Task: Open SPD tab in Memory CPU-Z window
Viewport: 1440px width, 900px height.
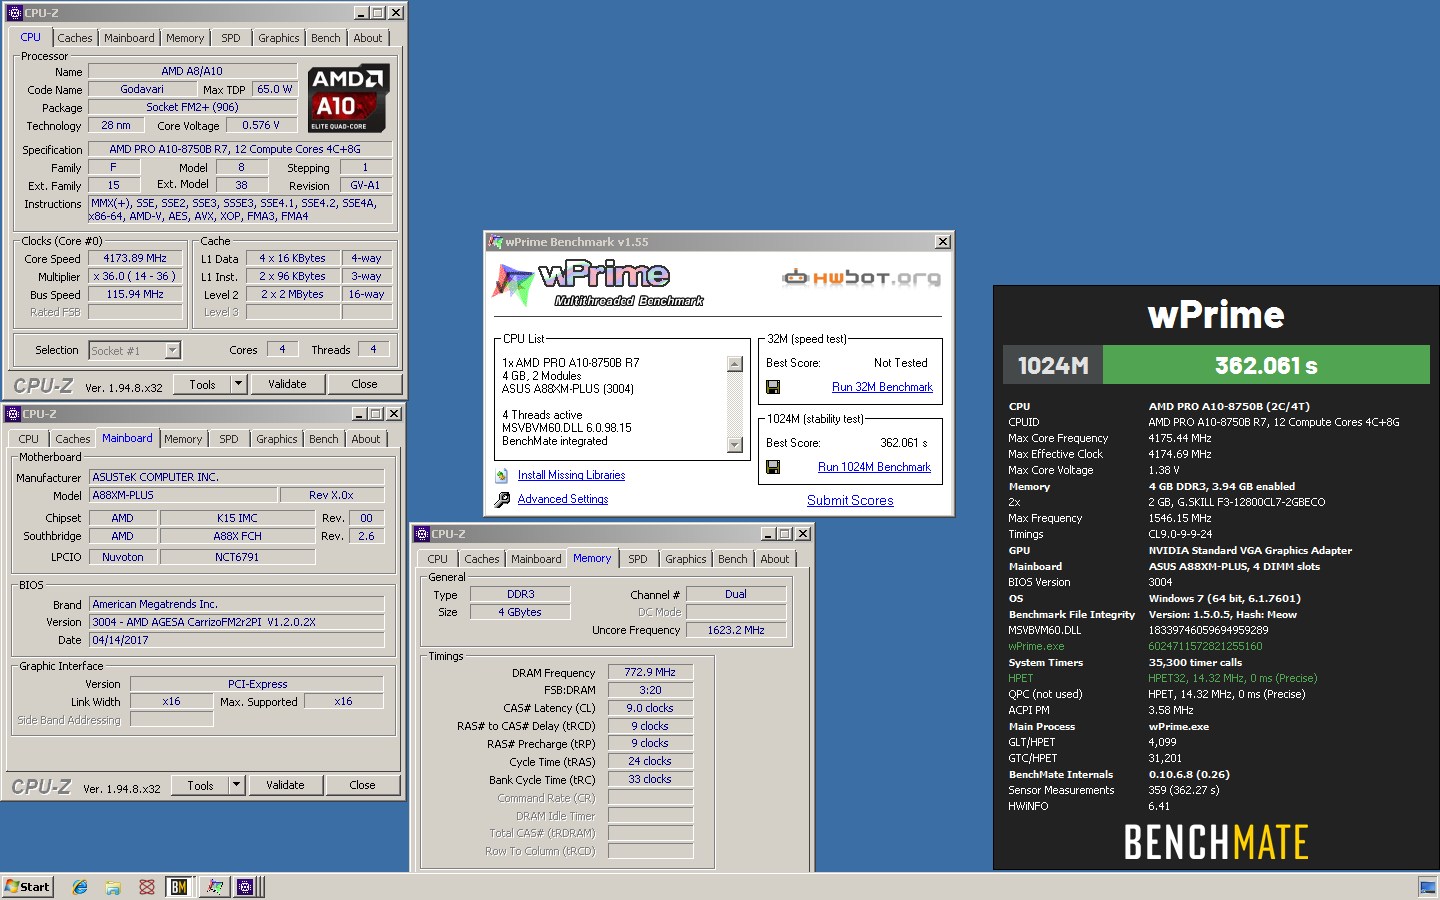Action: click(x=638, y=559)
